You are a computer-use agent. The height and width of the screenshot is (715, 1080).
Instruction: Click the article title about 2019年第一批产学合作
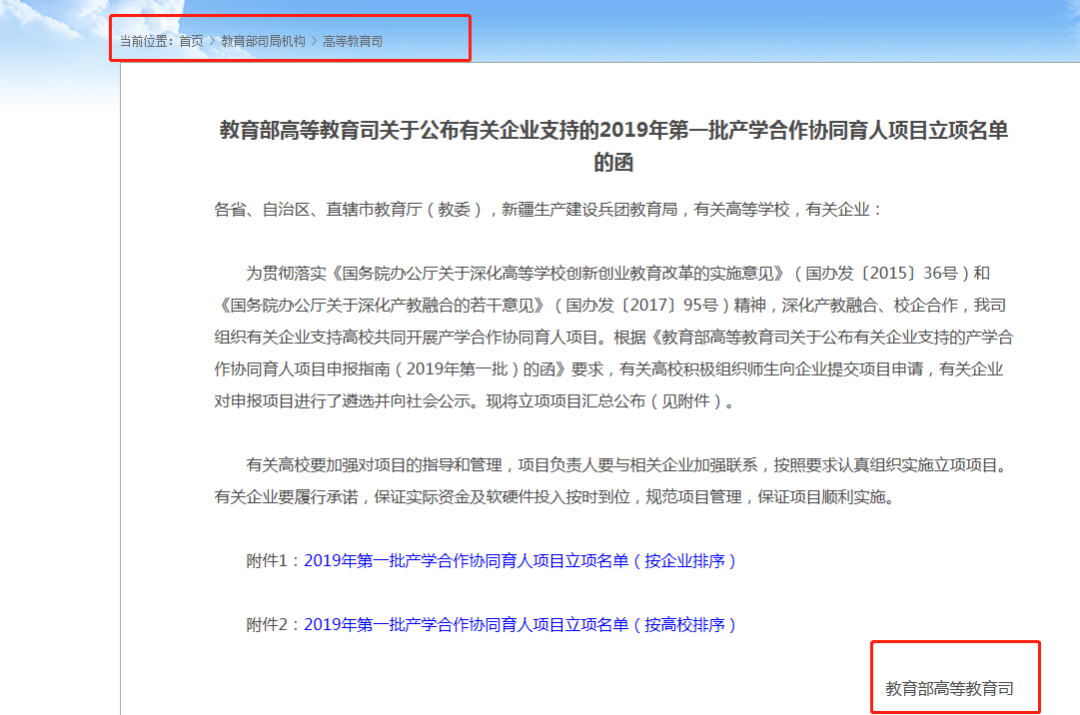tap(614, 146)
